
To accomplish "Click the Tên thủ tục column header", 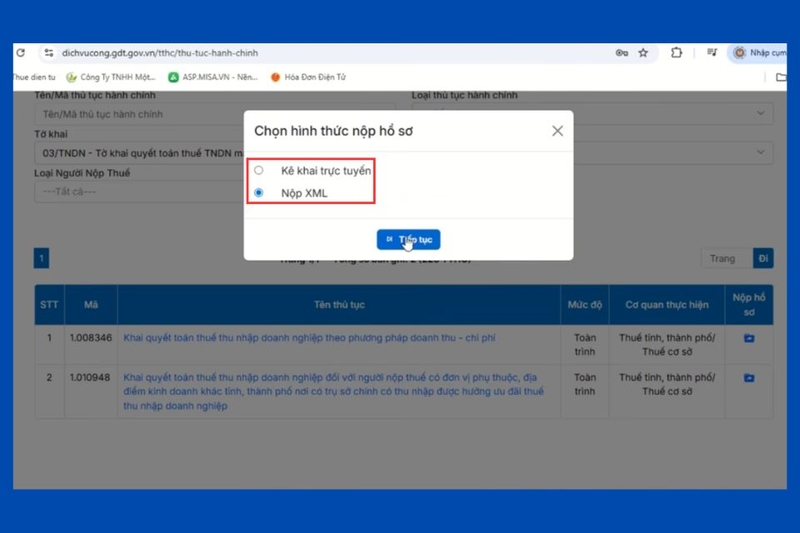I will tap(339, 304).
